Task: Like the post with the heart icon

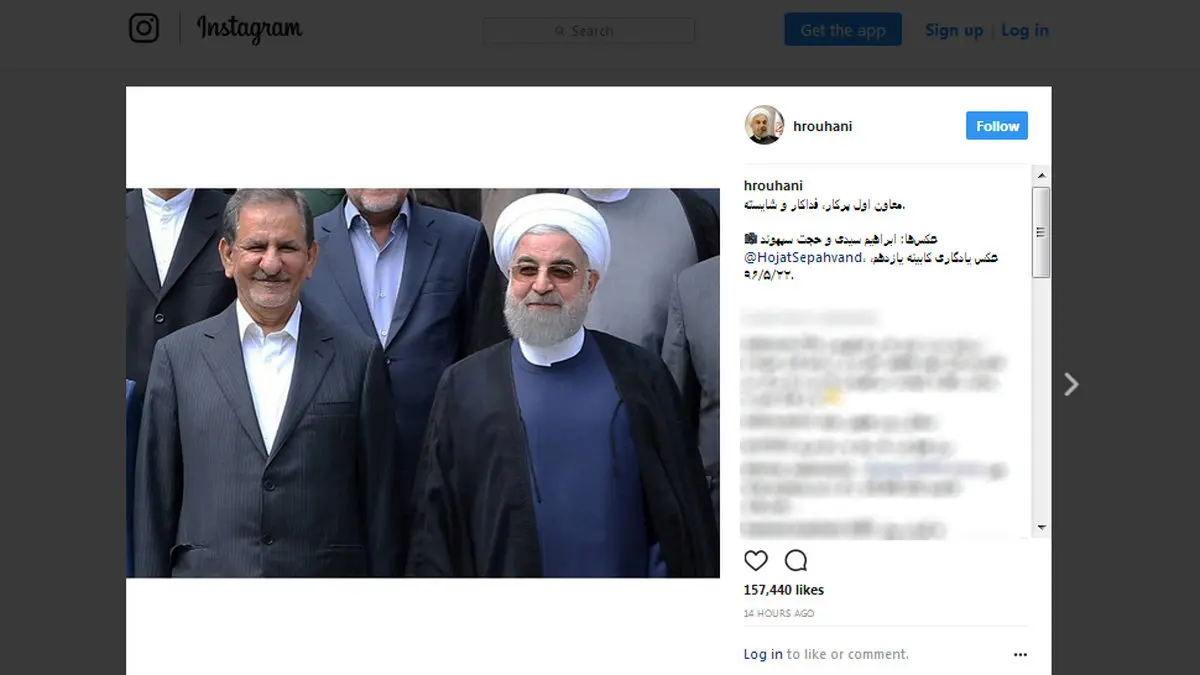Action: click(756, 560)
